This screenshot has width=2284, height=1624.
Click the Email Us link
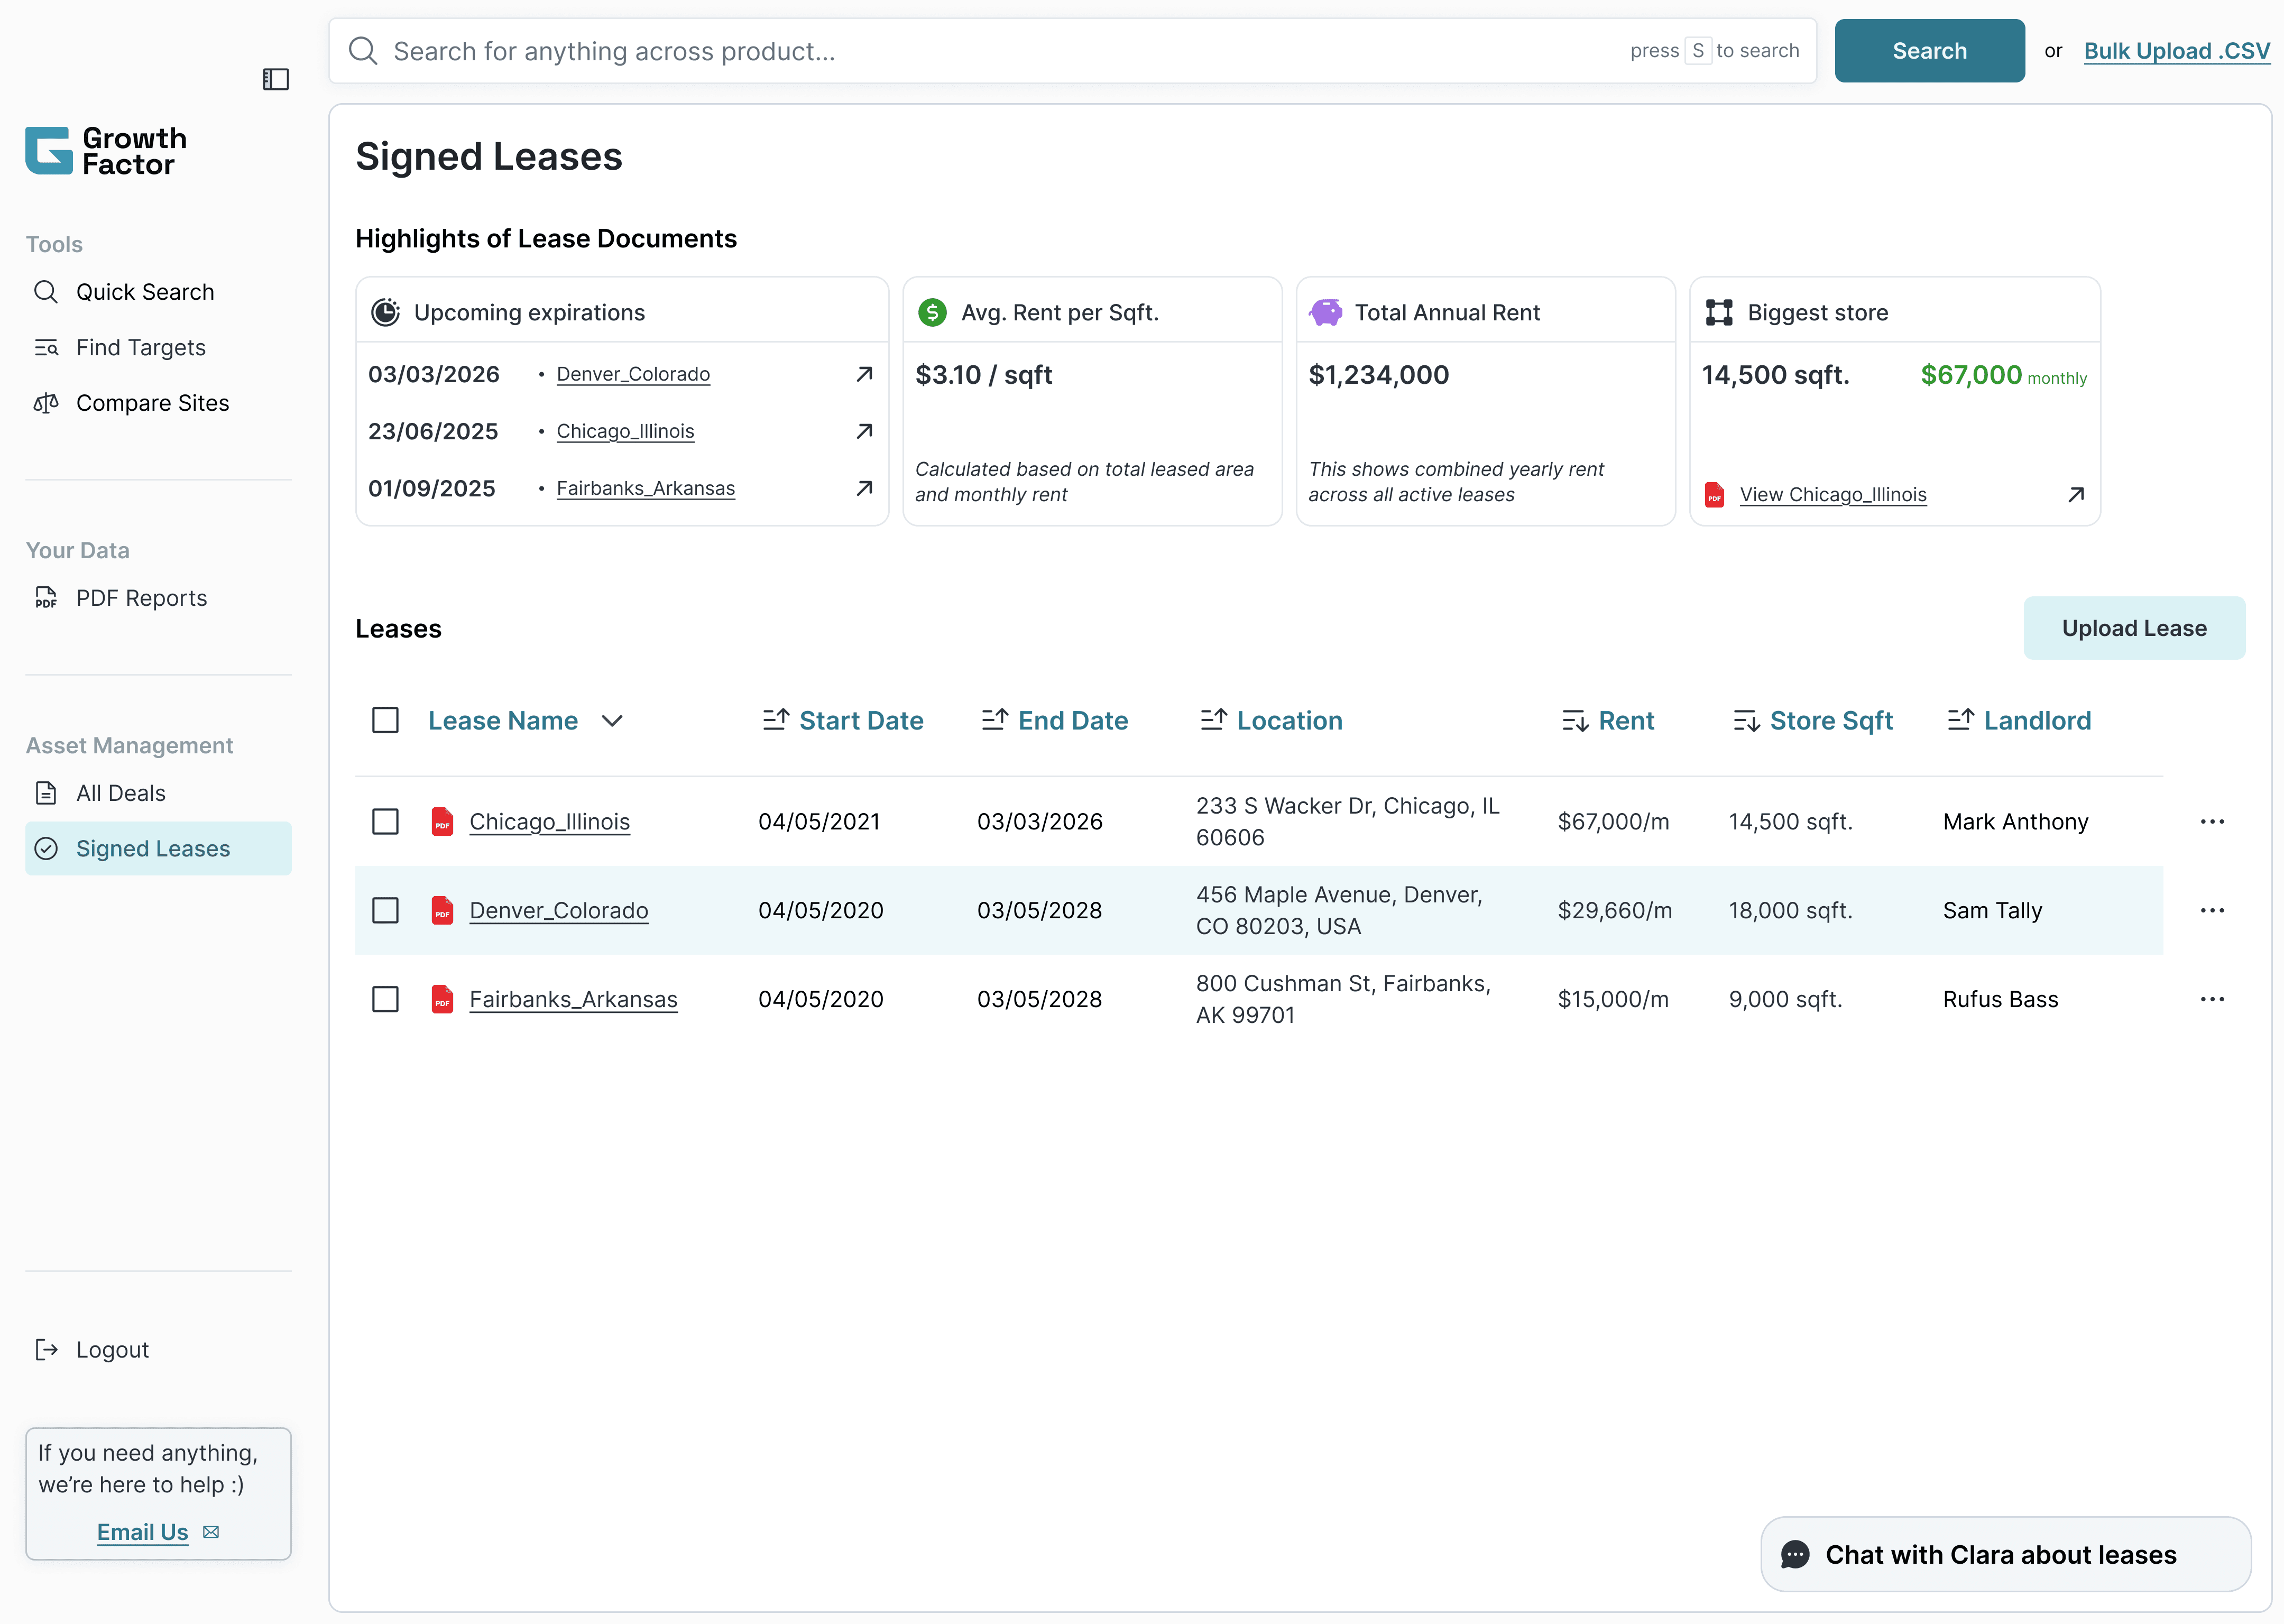click(x=143, y=1532)
